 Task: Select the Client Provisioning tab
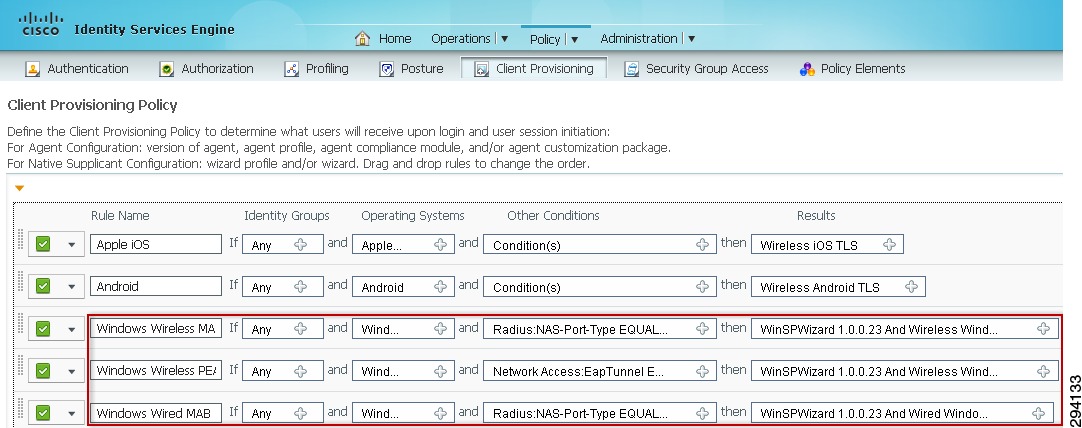534,68
